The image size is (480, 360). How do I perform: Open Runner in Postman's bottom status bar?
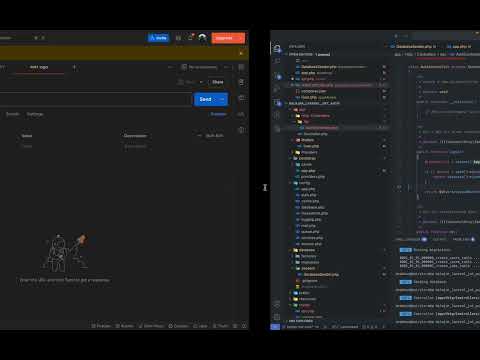pos(125,326)
